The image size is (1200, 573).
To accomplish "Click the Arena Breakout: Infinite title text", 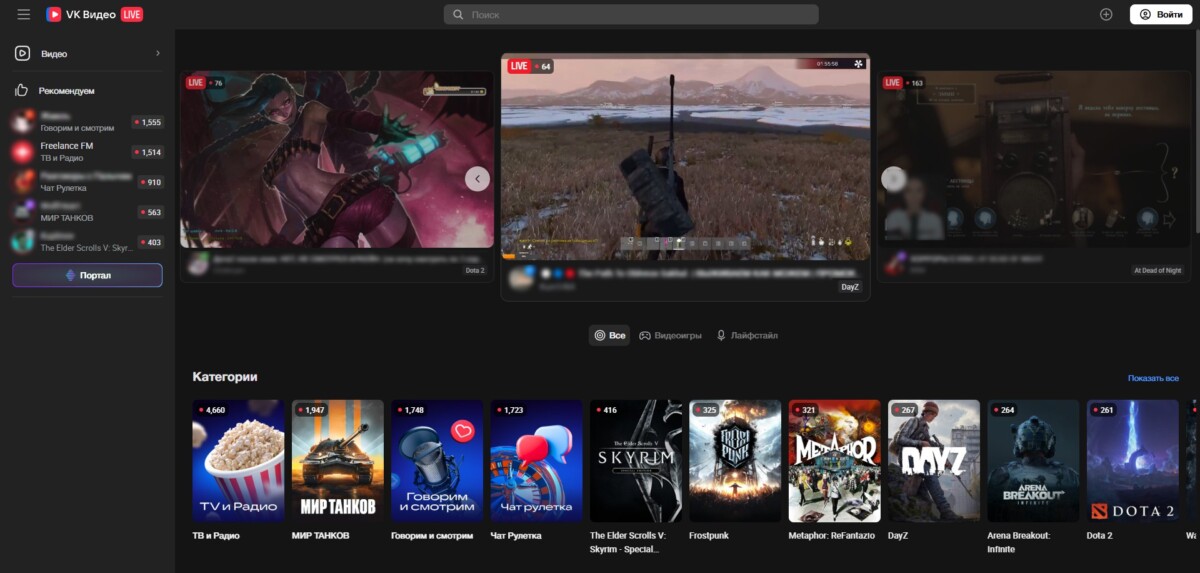I will (1021, 542).
